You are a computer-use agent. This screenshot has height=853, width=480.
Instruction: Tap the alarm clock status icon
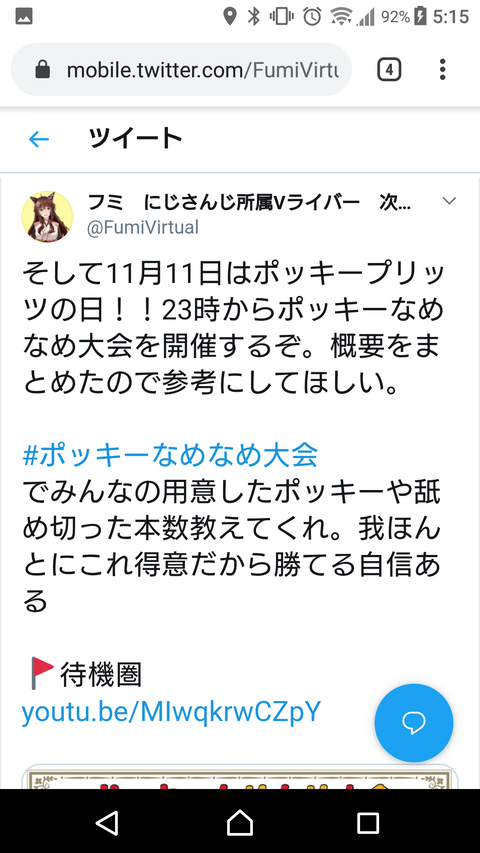312,16
